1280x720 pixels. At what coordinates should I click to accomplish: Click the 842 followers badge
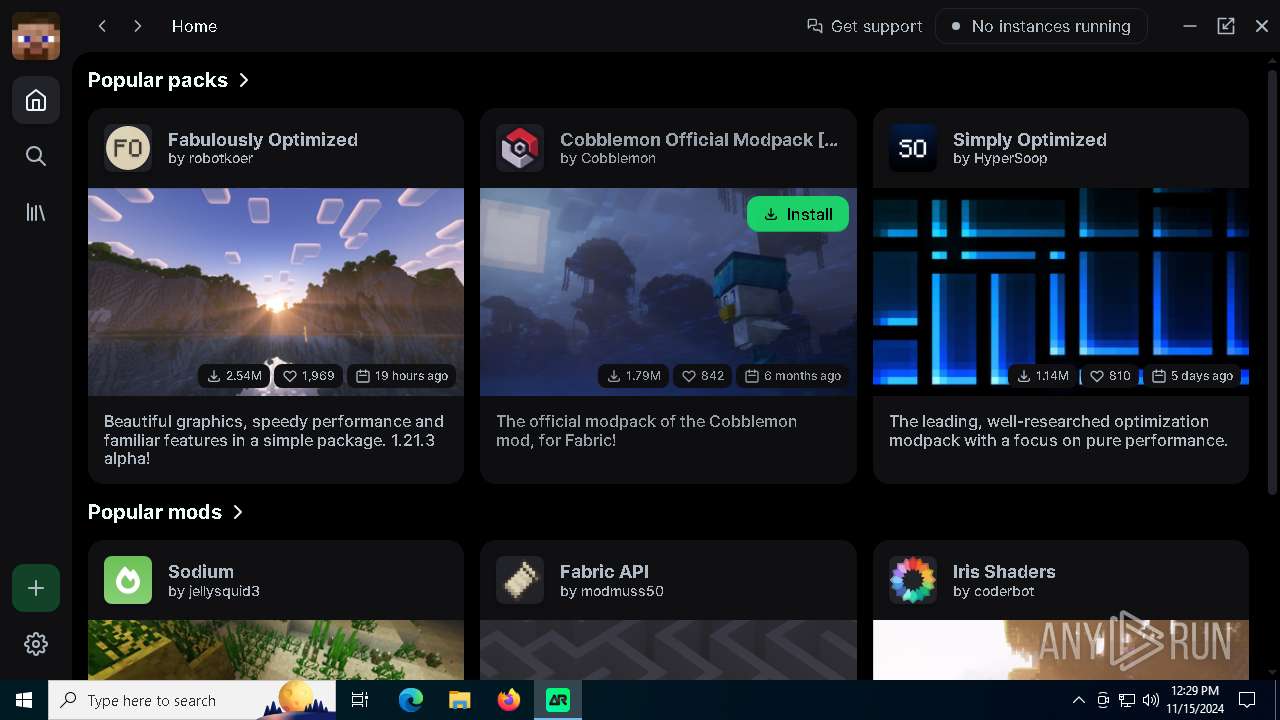(x=703, y=376)
